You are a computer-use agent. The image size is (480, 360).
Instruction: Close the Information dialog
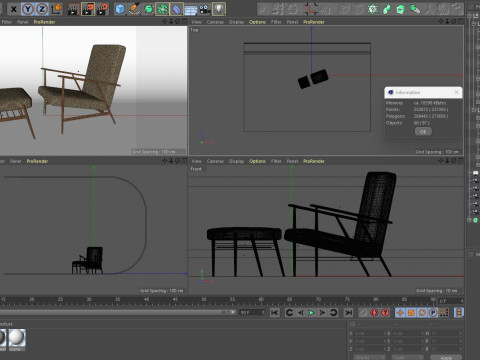[456, 92]
